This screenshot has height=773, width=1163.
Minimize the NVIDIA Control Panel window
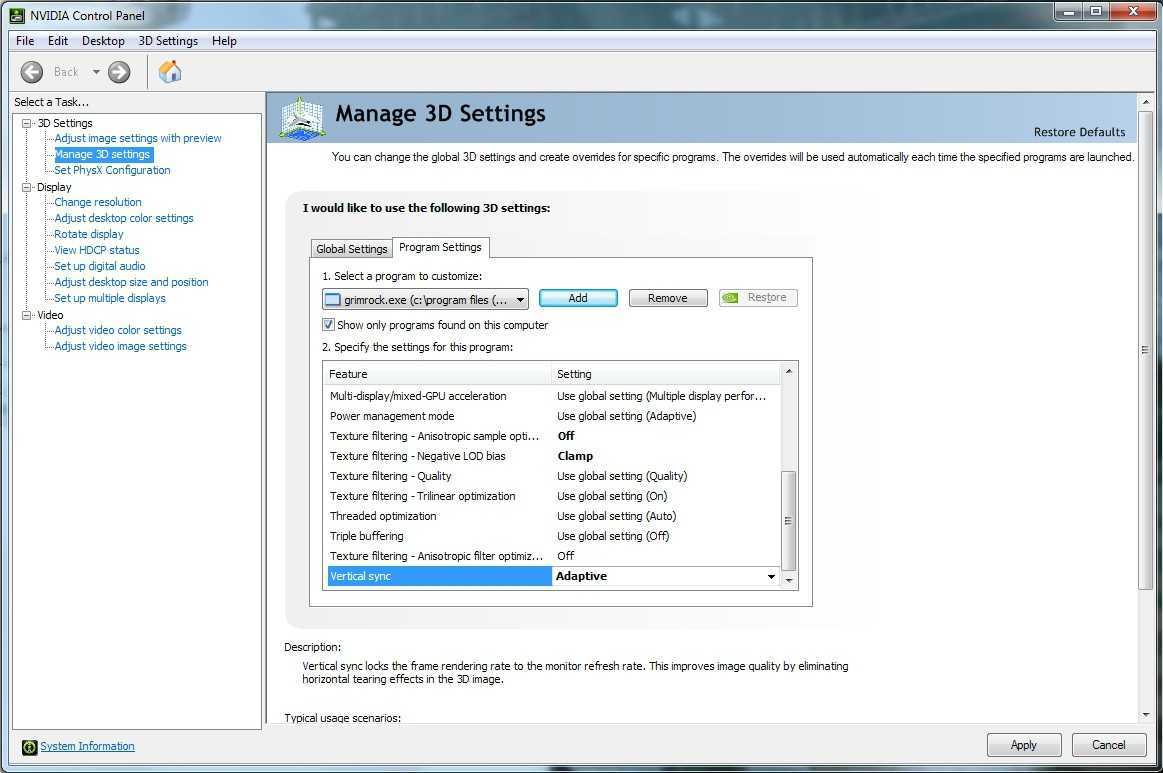(x=1069, y=12)
